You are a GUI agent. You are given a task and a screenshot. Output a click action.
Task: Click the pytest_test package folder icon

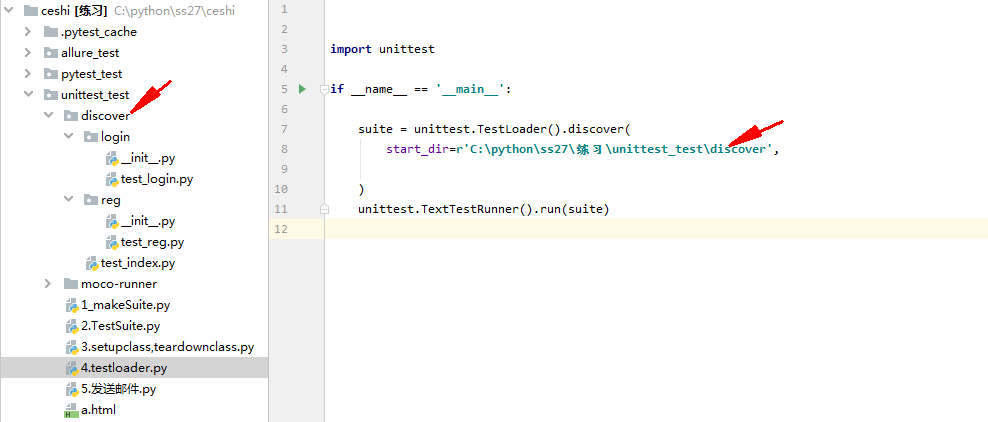pos(50,74)
